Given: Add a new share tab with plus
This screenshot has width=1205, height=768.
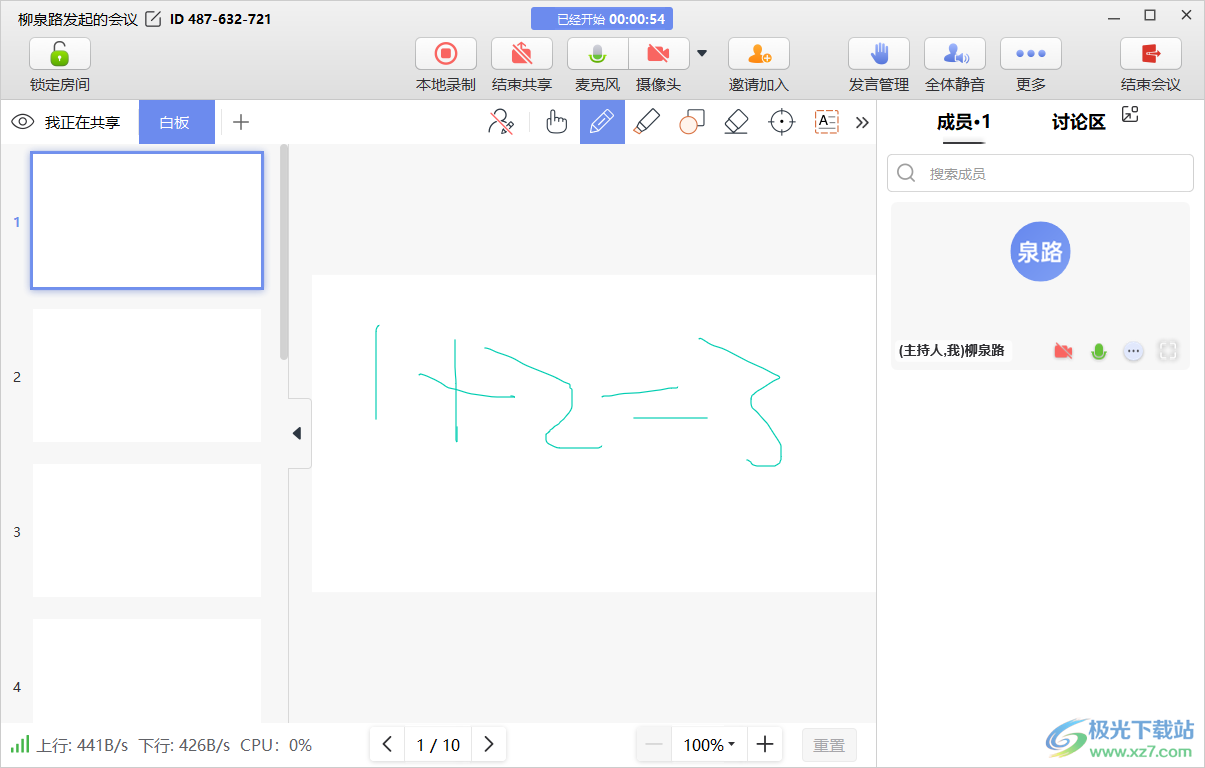Looking at the screenshot, I should 241,122.
